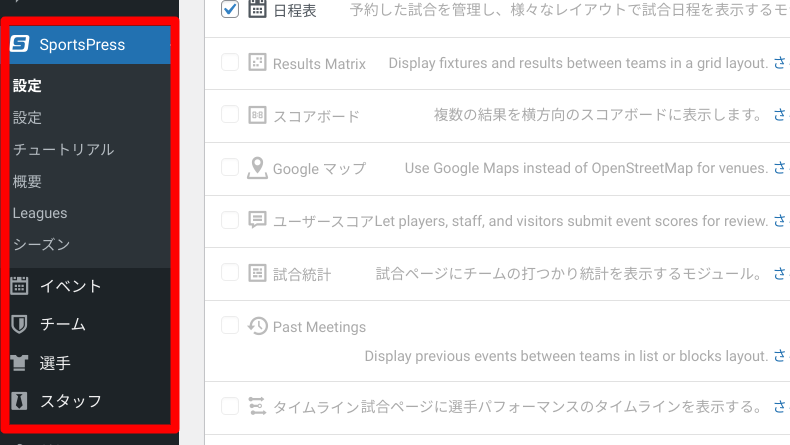
Task: Click the 試合統計 stats icon
Action: tap(257, 273)
